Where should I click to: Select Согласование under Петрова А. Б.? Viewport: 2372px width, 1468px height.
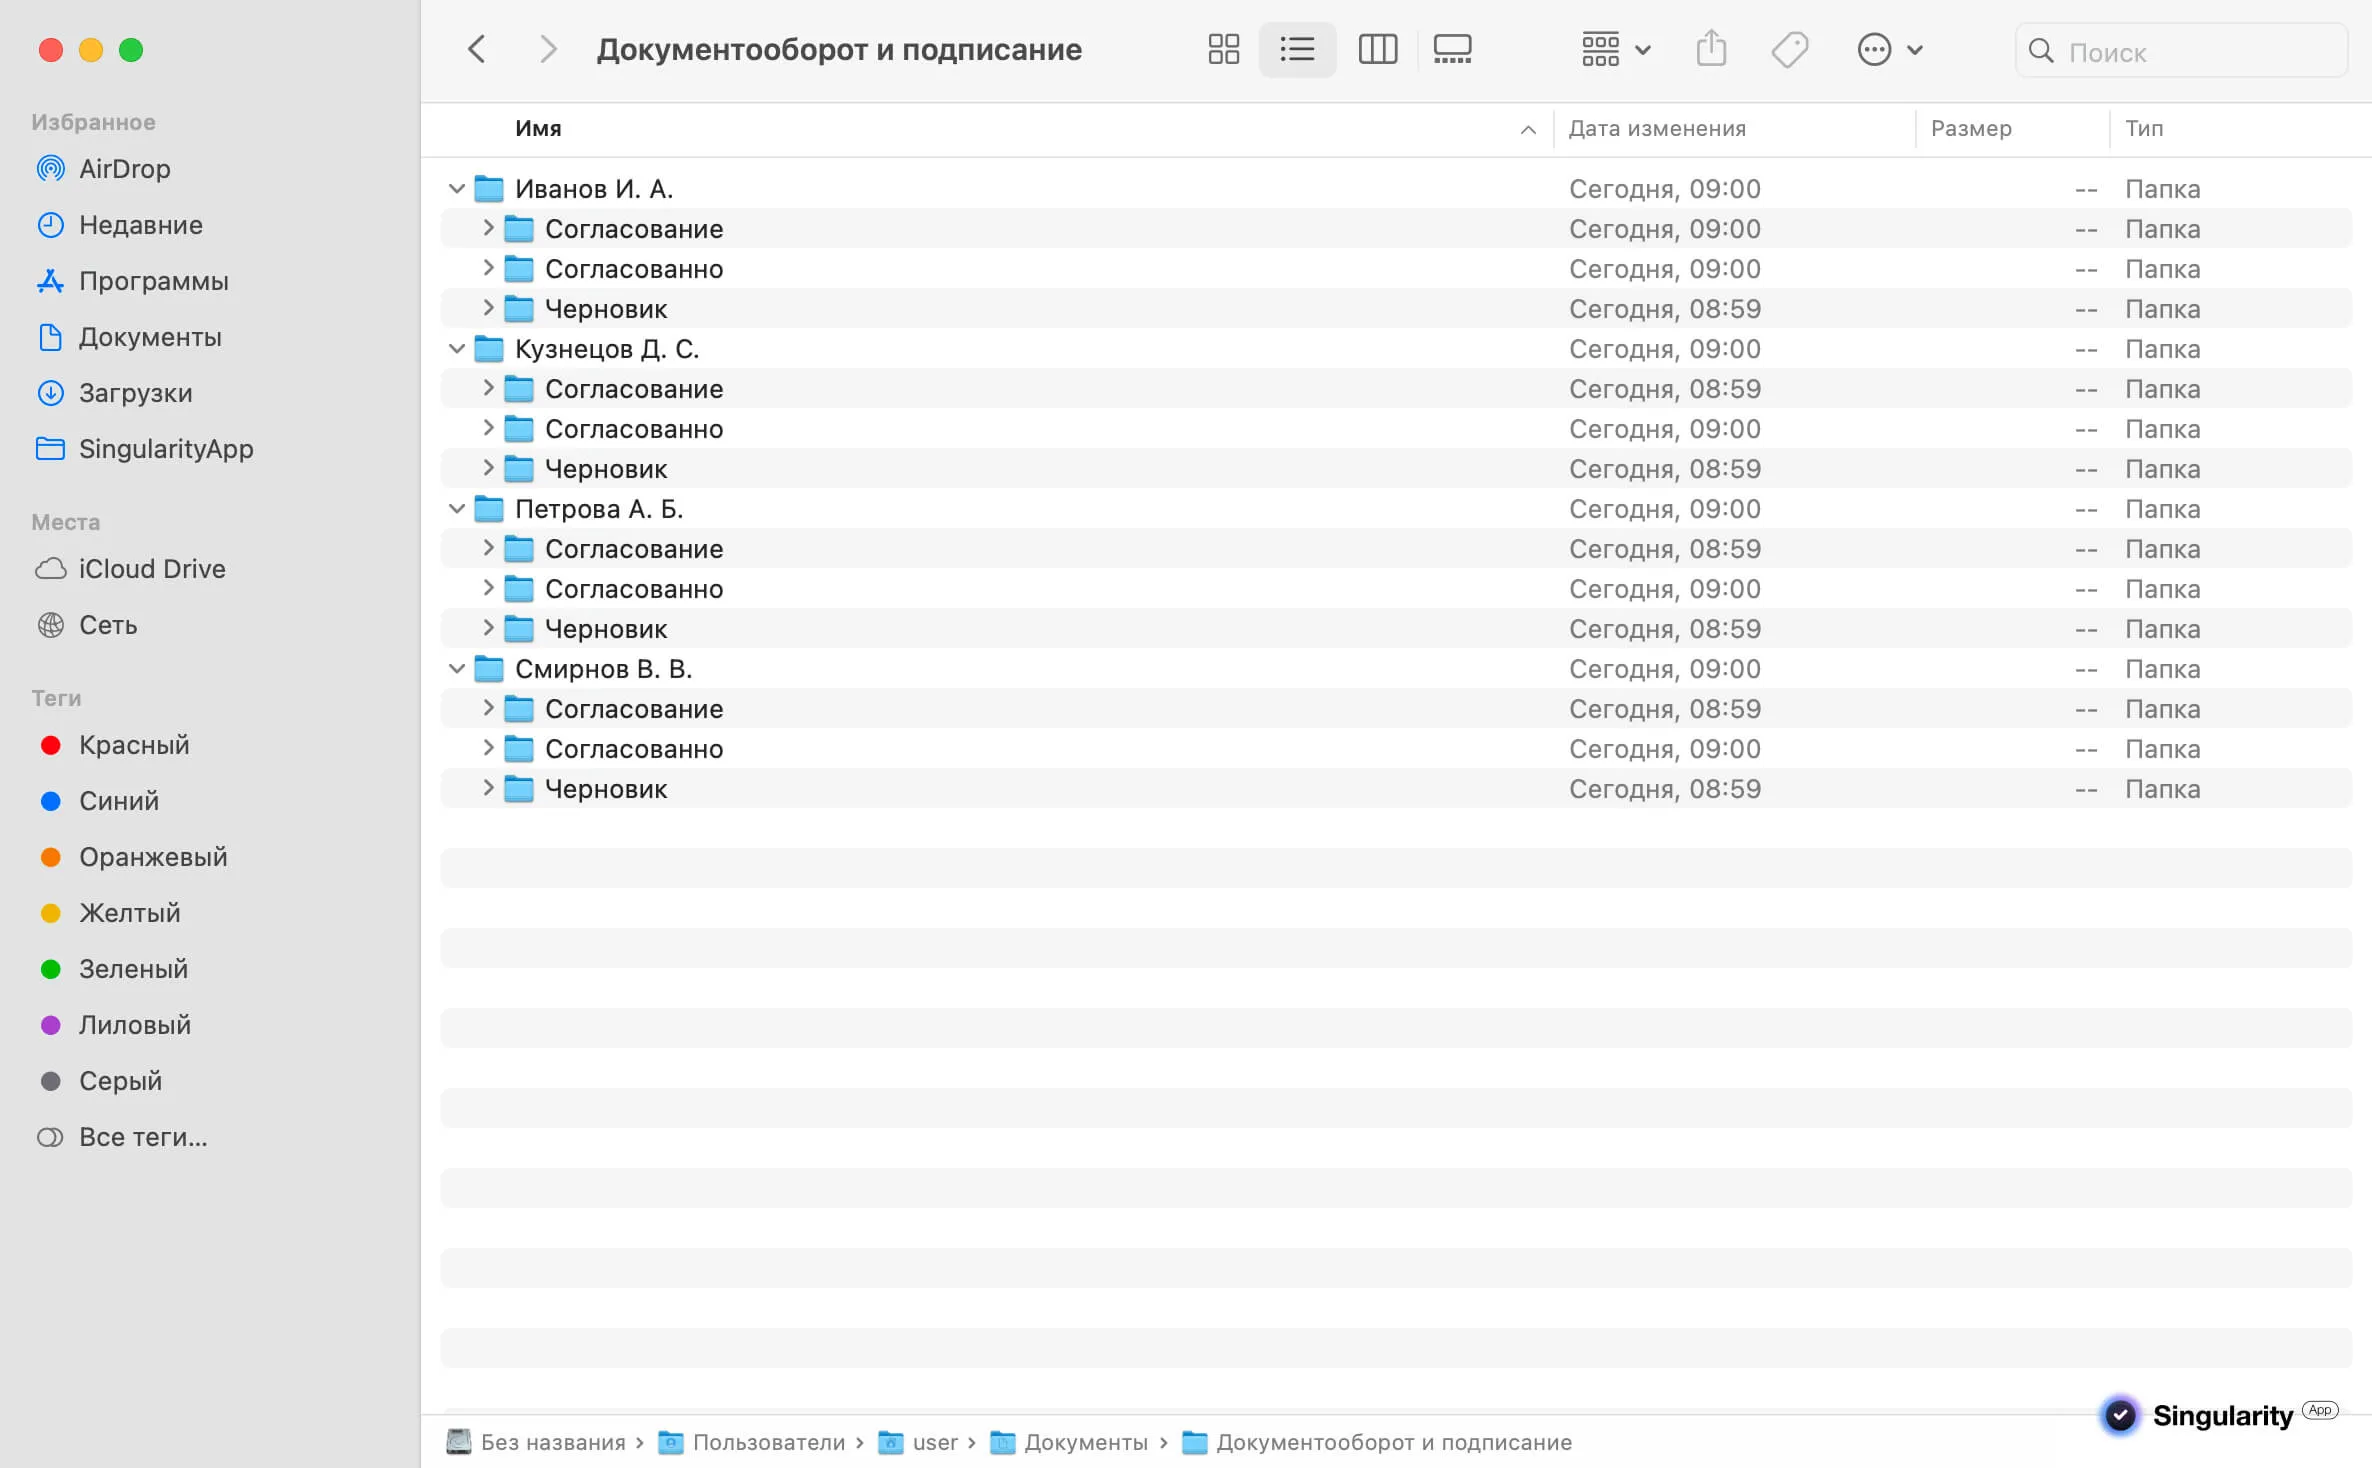[x=1396, y=548]
